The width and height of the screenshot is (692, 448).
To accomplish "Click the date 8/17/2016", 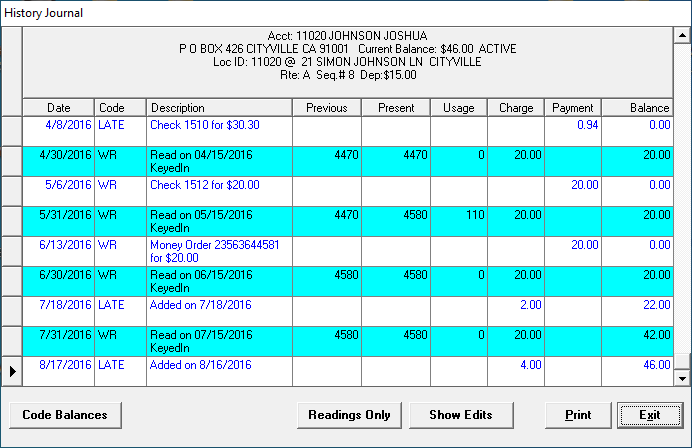I will point(65,365).
